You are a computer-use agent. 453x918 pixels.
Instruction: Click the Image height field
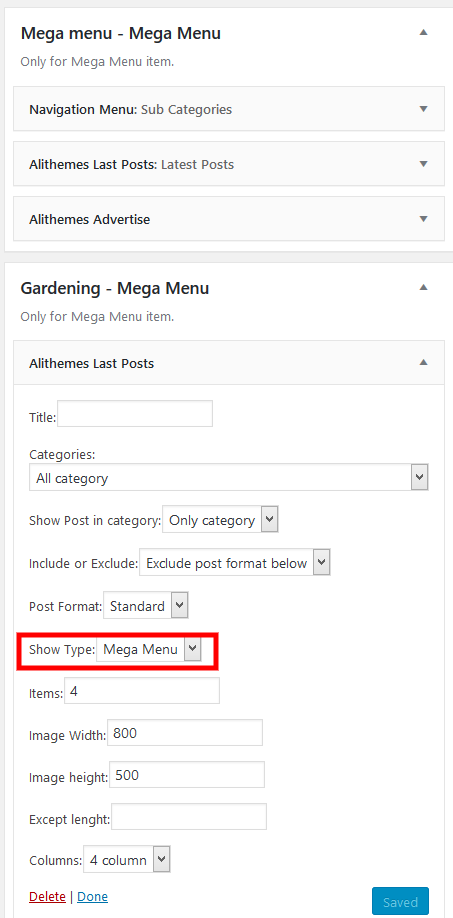[x=187, y=775]
